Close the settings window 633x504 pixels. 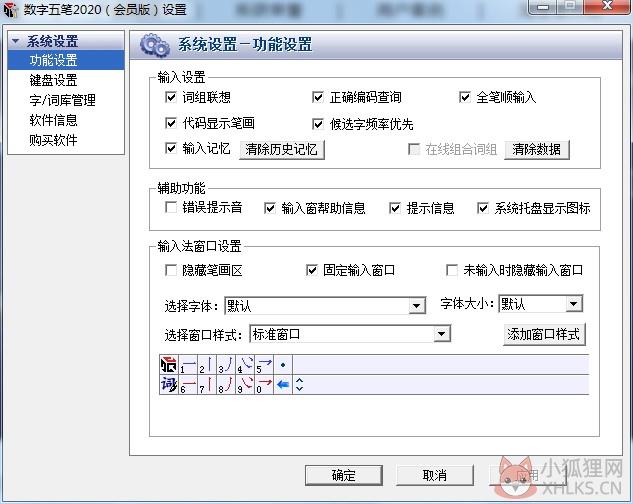(x=607, y=6)
